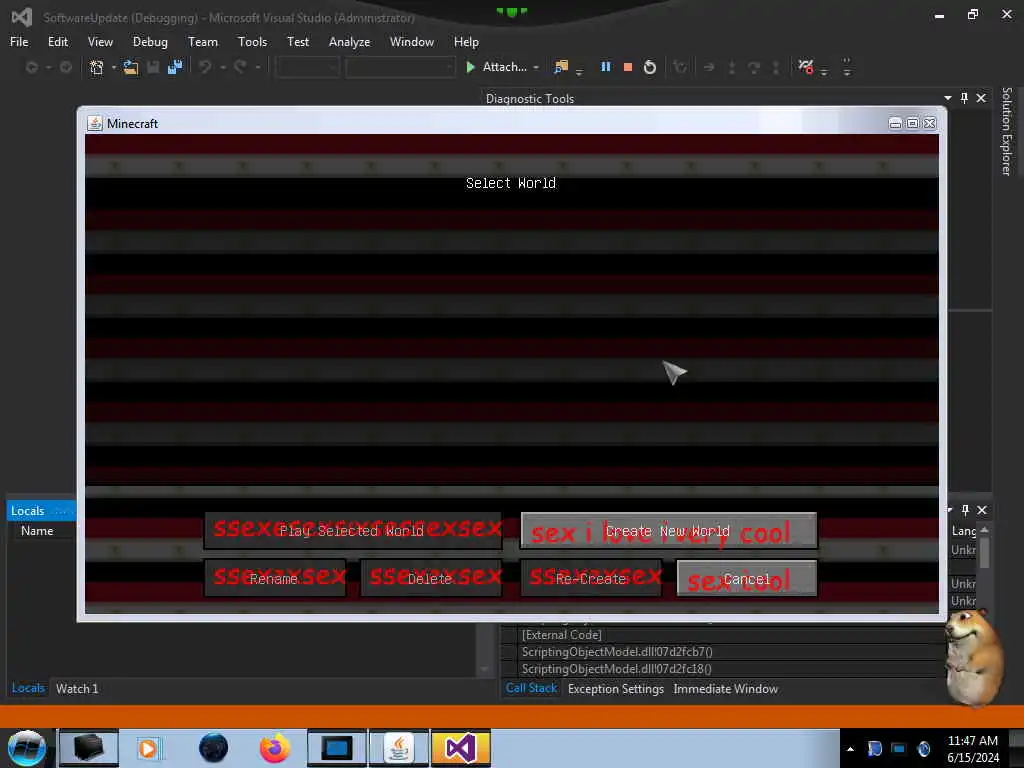Viewport: 1024px width, 768px height.
Task: Open the Analyze menu
Action: [x=349, y=42]
